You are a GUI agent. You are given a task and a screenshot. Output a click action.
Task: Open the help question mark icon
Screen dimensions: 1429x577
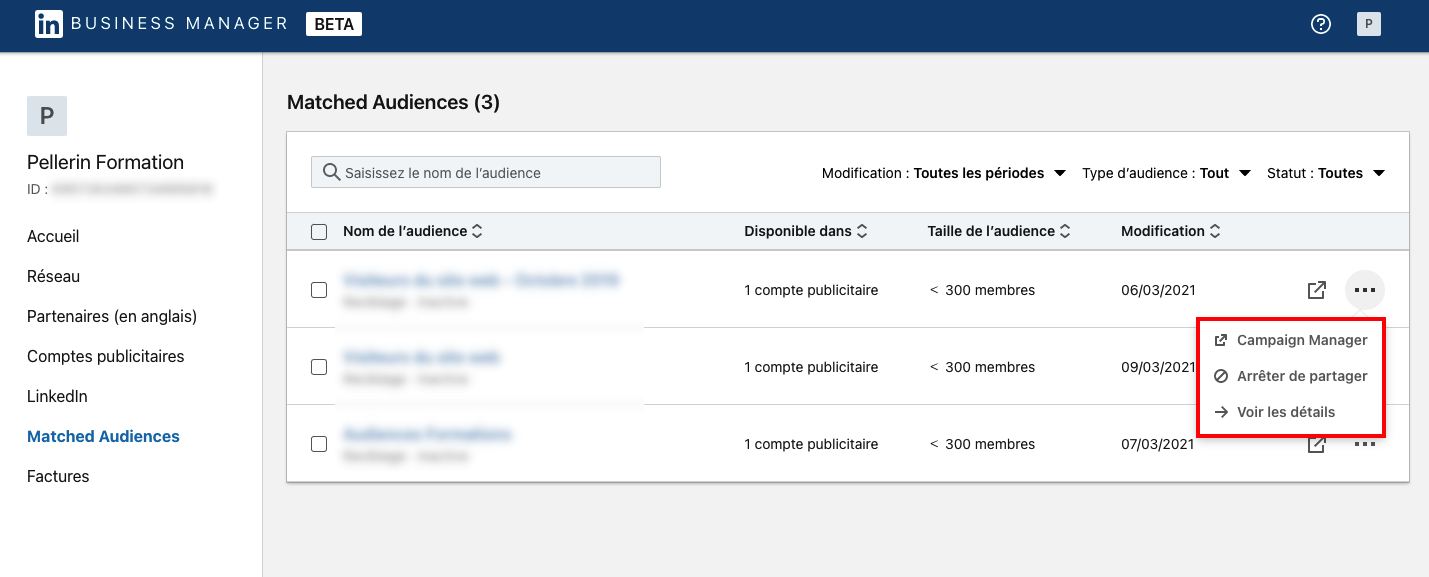(1321, 24)
